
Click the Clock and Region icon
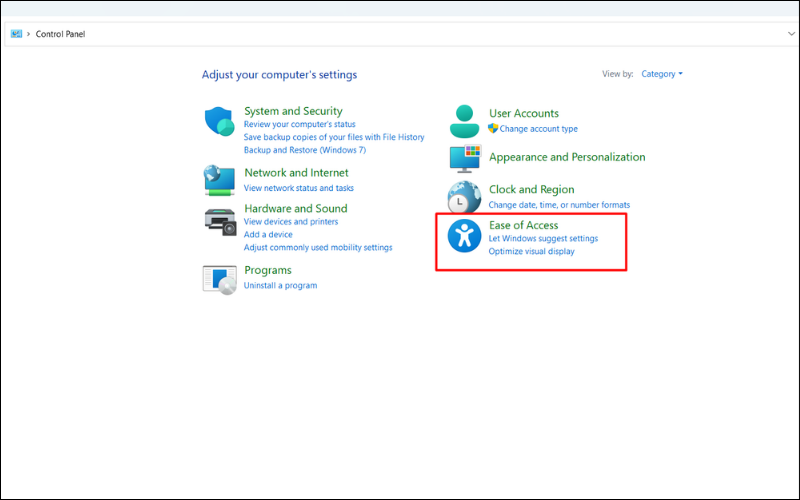[464, 197]
